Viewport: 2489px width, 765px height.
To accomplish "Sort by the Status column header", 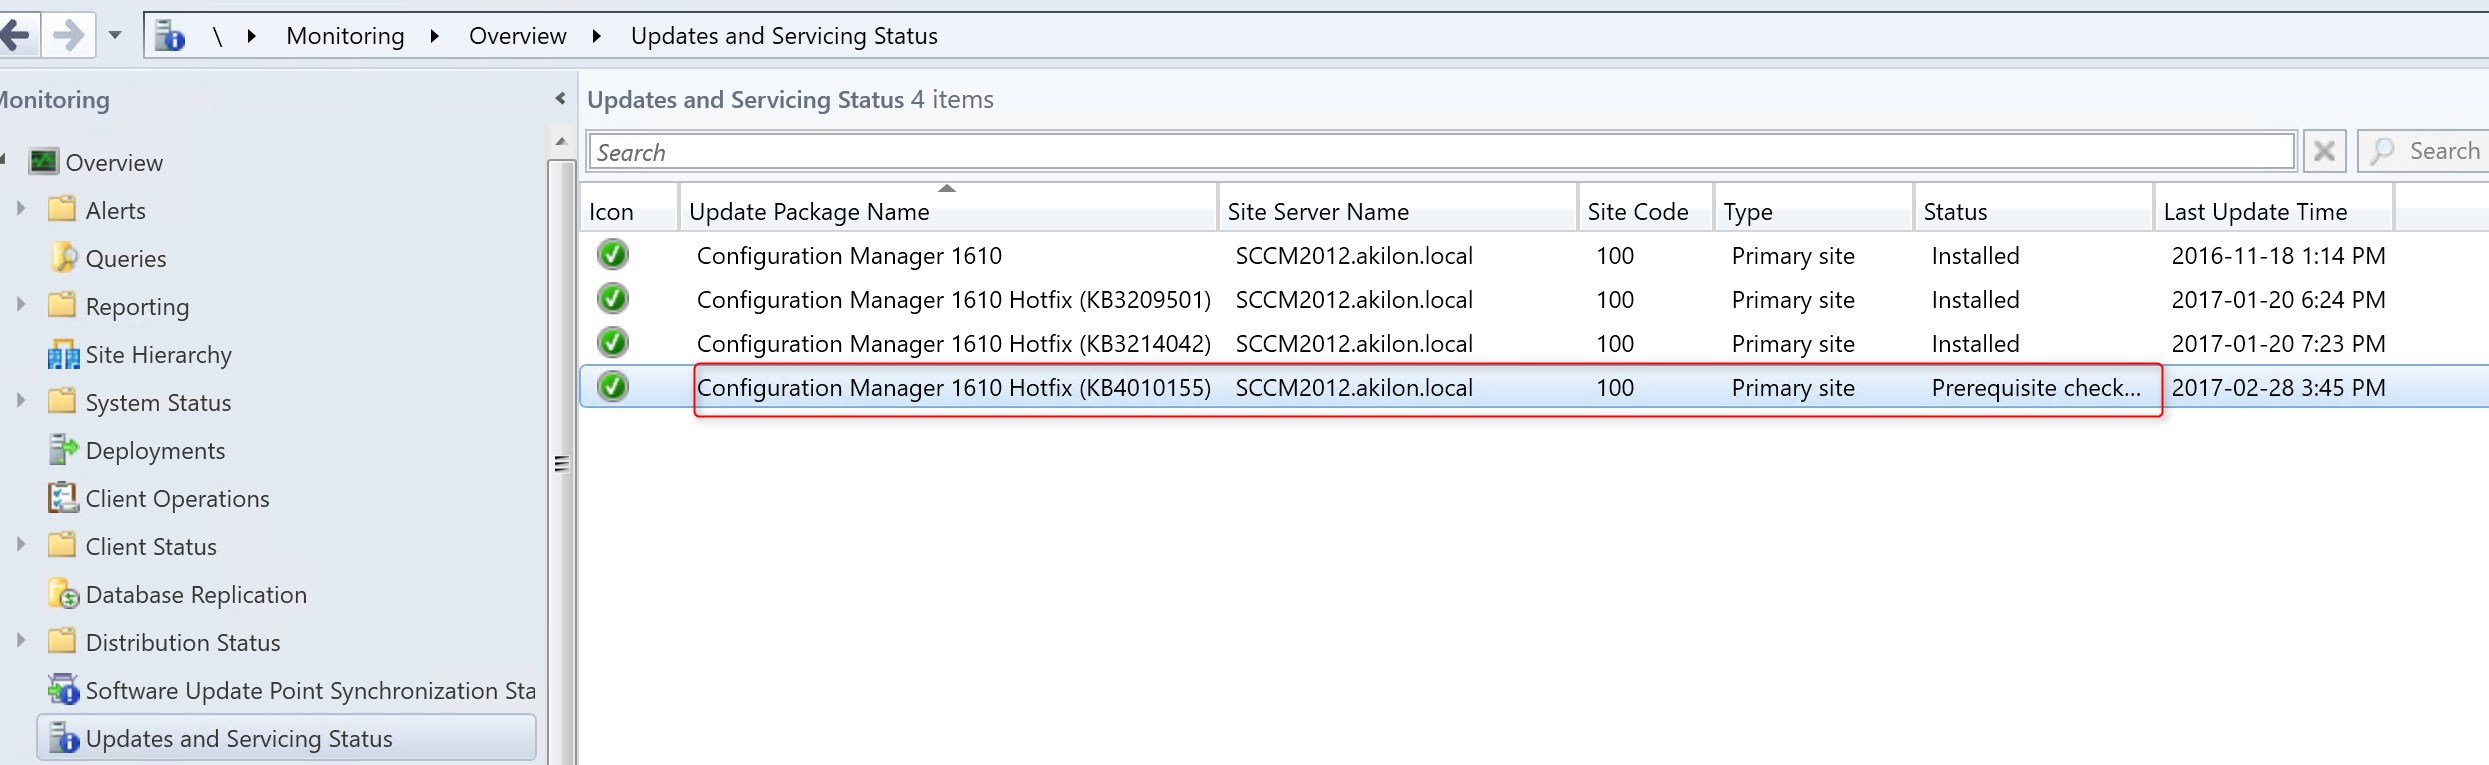I will point(2033,211).
